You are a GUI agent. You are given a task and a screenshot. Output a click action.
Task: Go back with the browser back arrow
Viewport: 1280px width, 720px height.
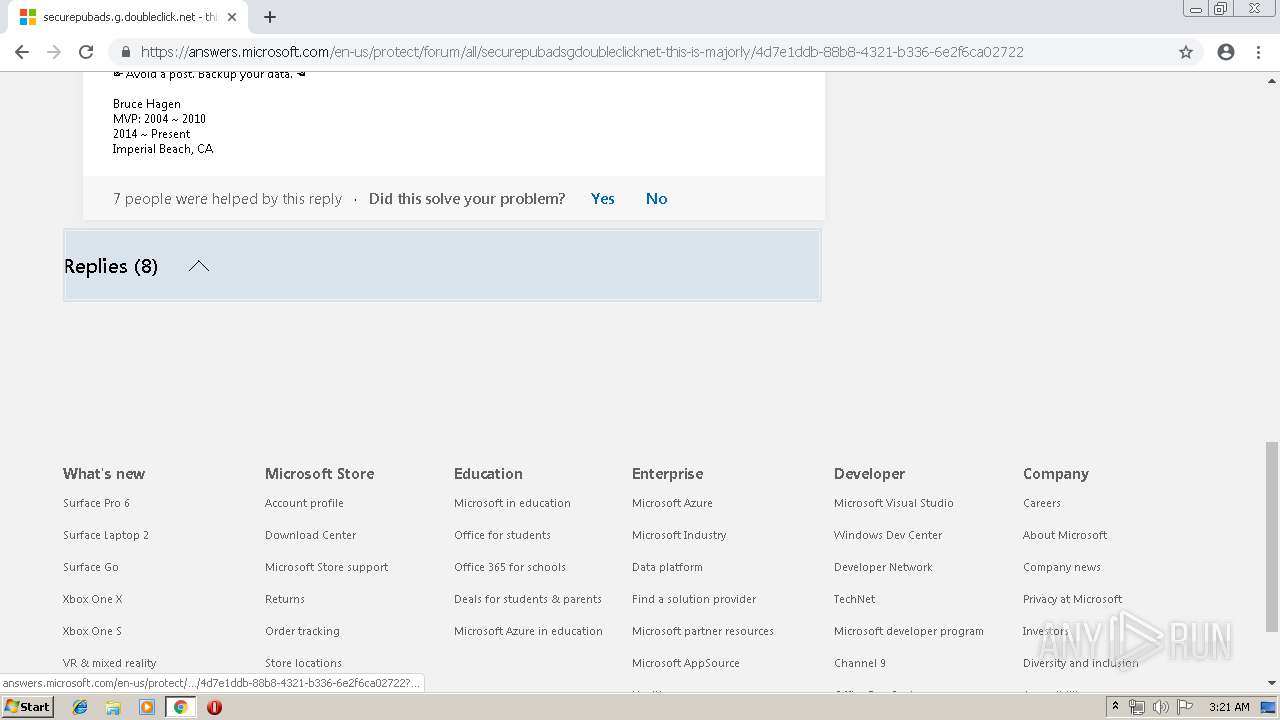click(x=22, y=52)
